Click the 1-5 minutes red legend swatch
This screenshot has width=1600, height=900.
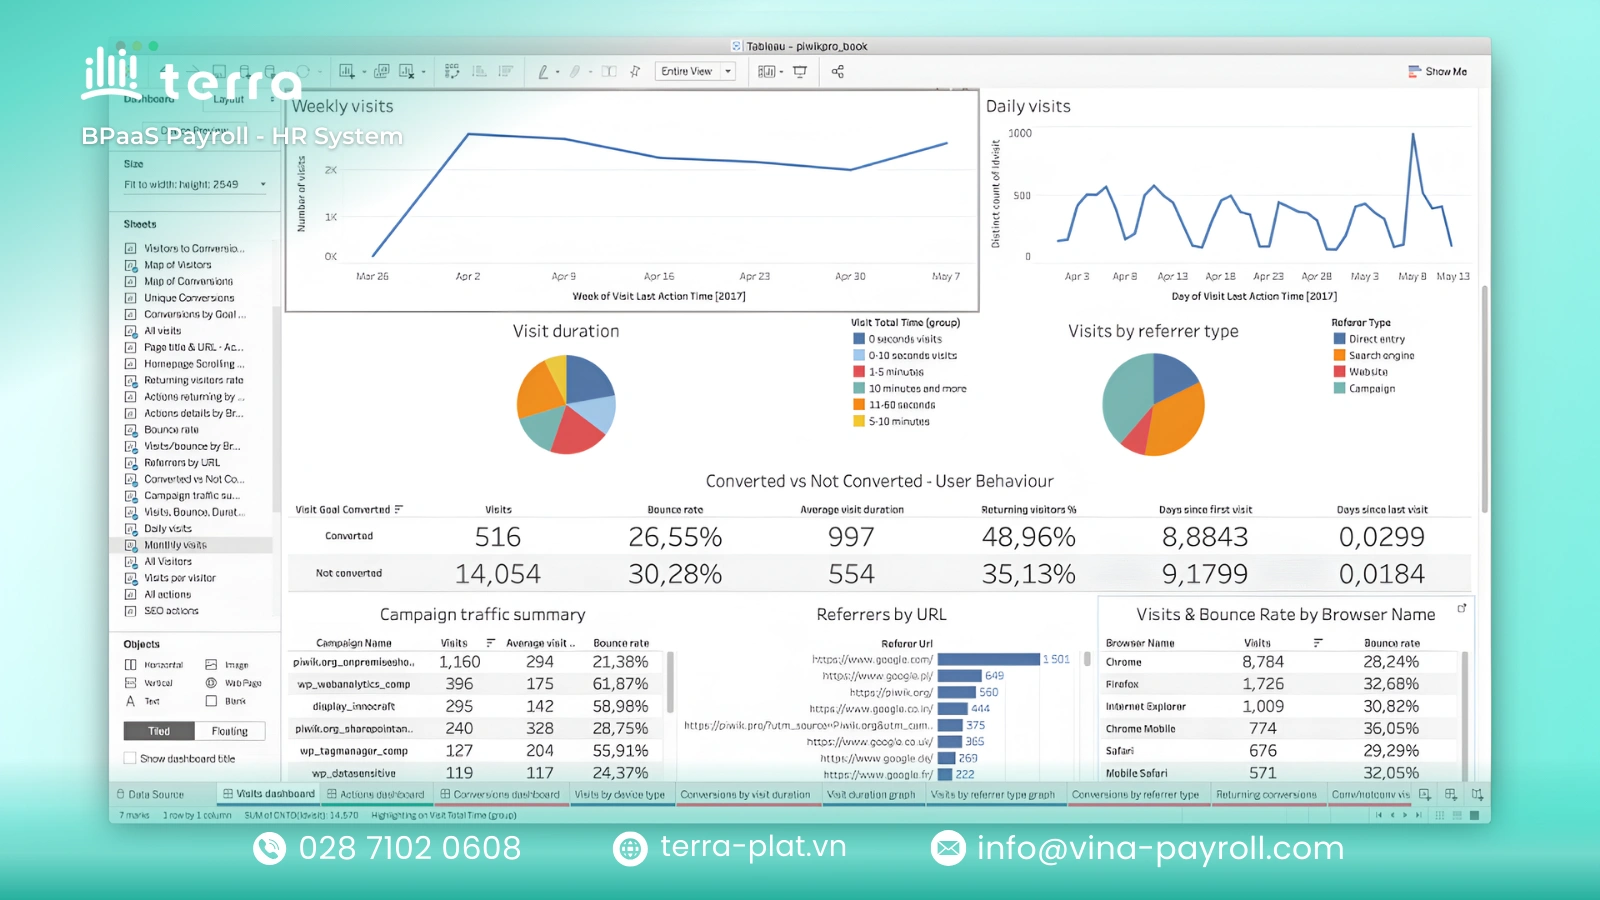pos(859,372)
